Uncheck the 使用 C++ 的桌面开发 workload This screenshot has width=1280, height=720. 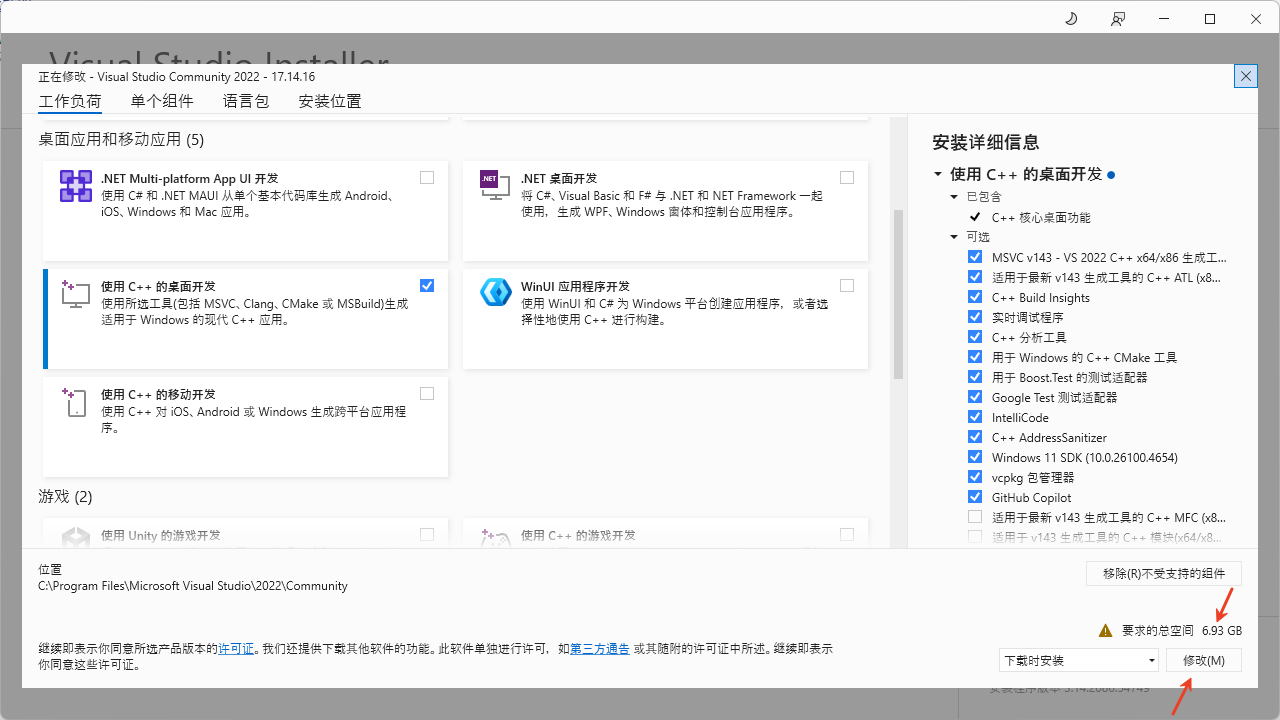click(427, 286)
